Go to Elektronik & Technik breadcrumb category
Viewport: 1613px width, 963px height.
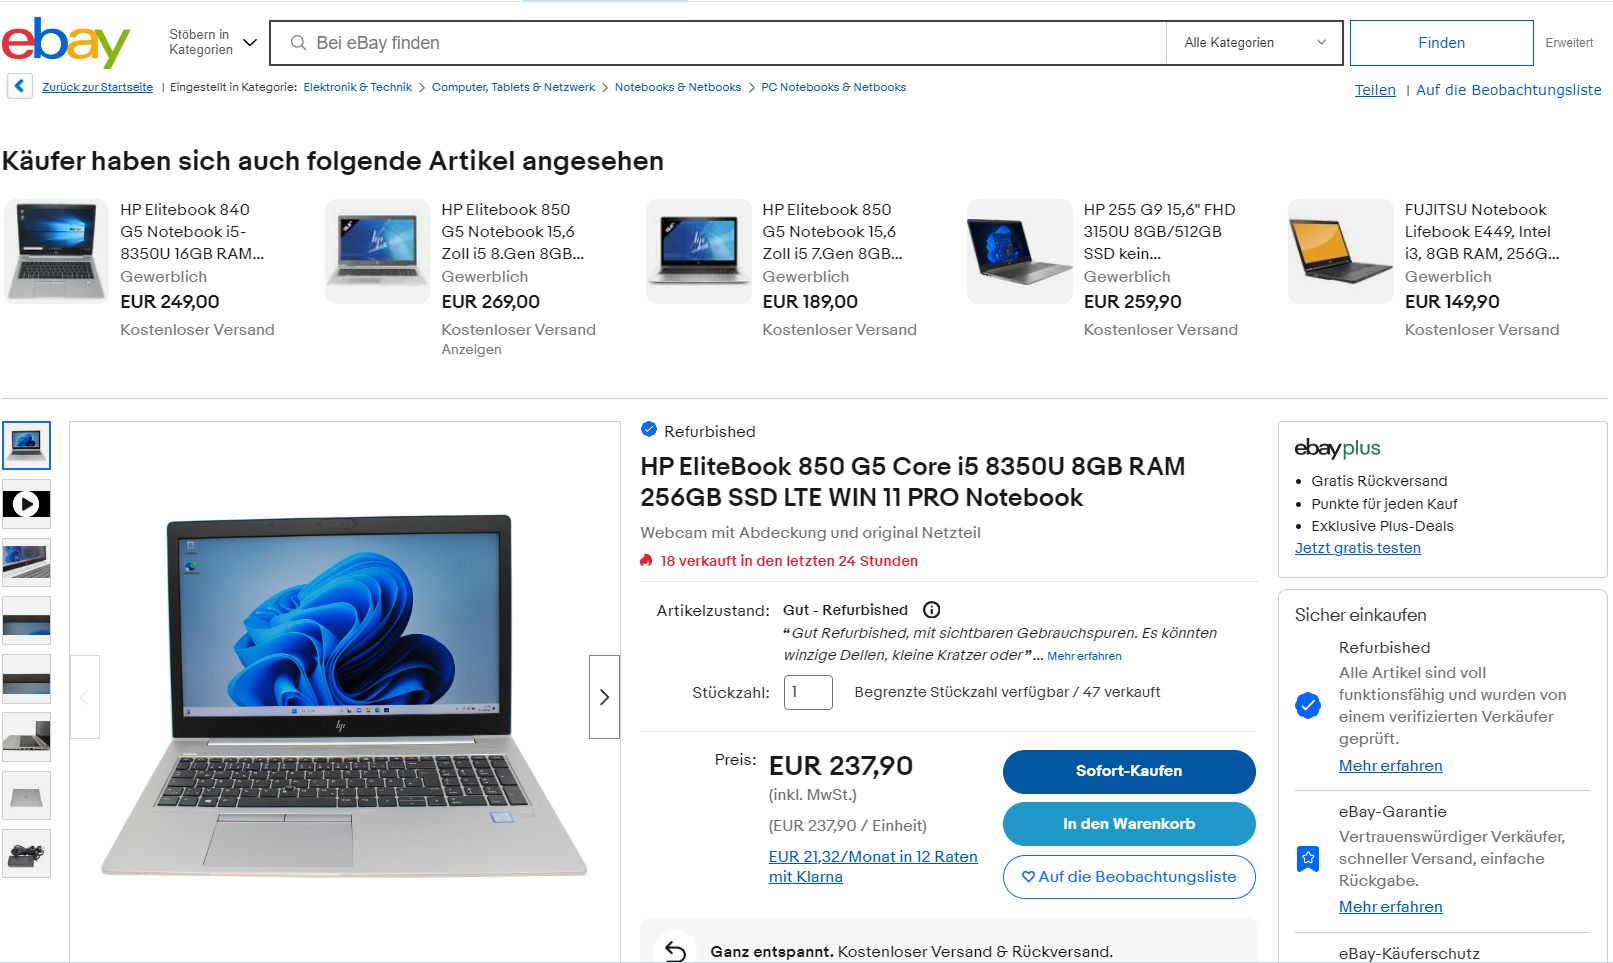click(x=358, y=87)
